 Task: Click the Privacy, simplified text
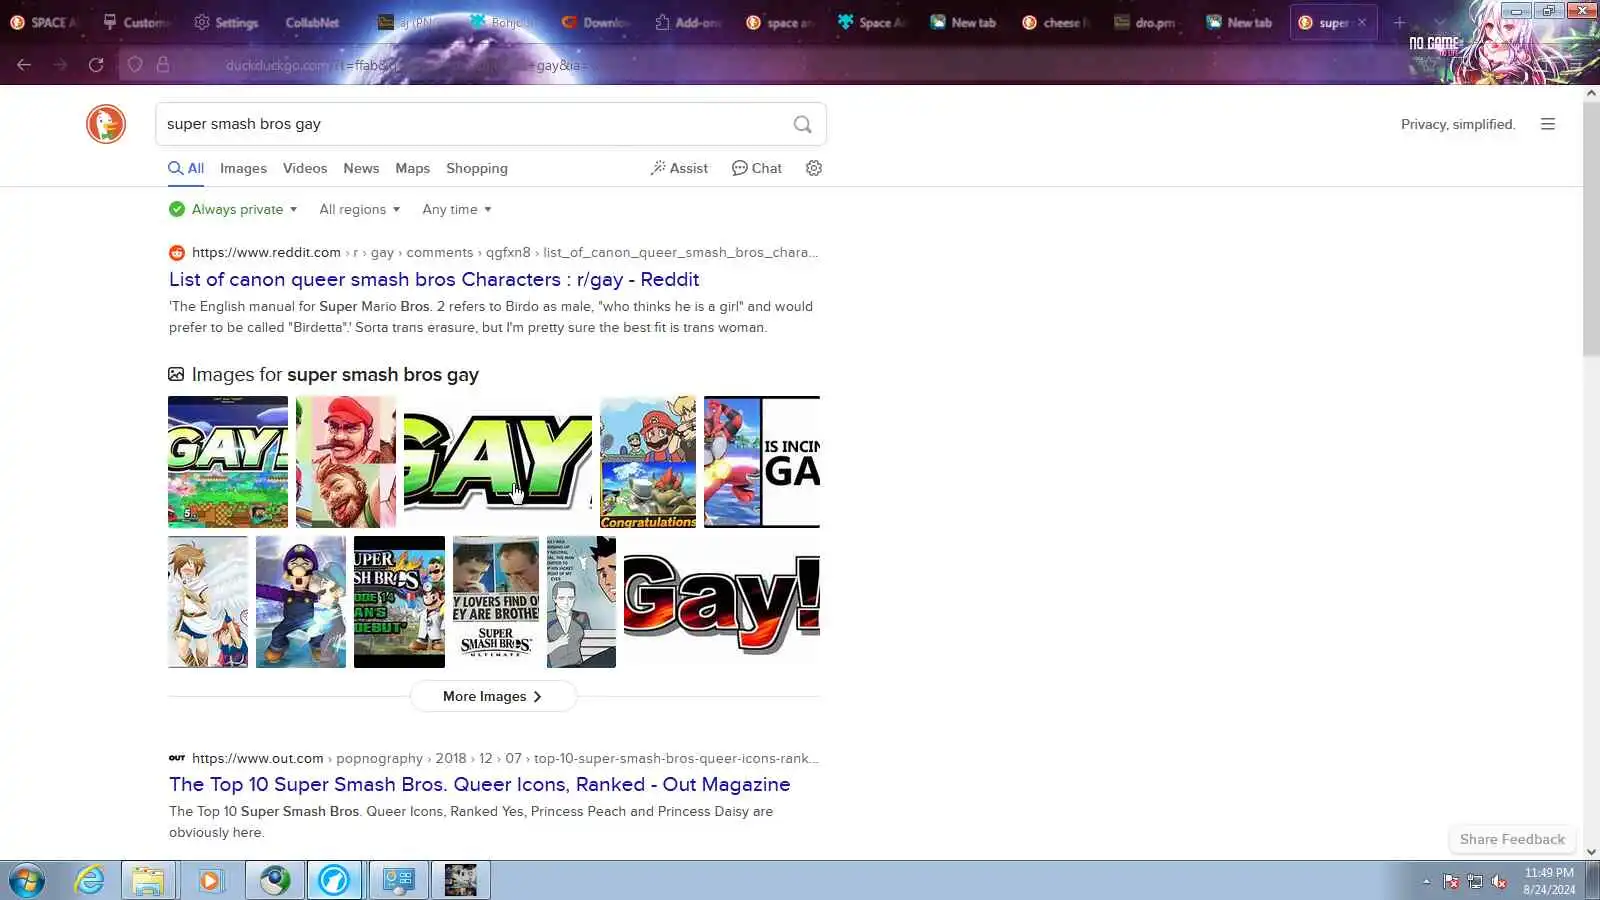click(1458, 124)
